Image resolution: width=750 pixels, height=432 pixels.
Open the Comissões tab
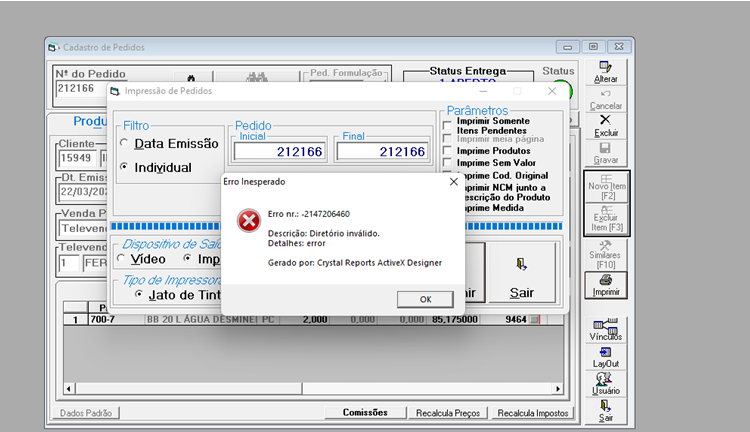tap(365, 412)
